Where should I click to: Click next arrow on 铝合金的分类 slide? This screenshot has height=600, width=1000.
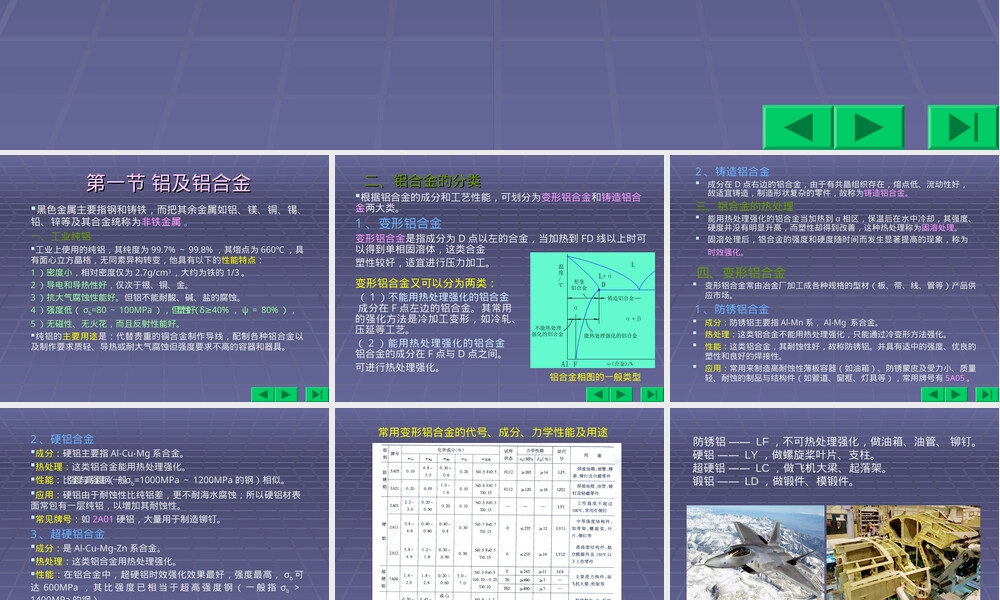[x=621, y=394]
